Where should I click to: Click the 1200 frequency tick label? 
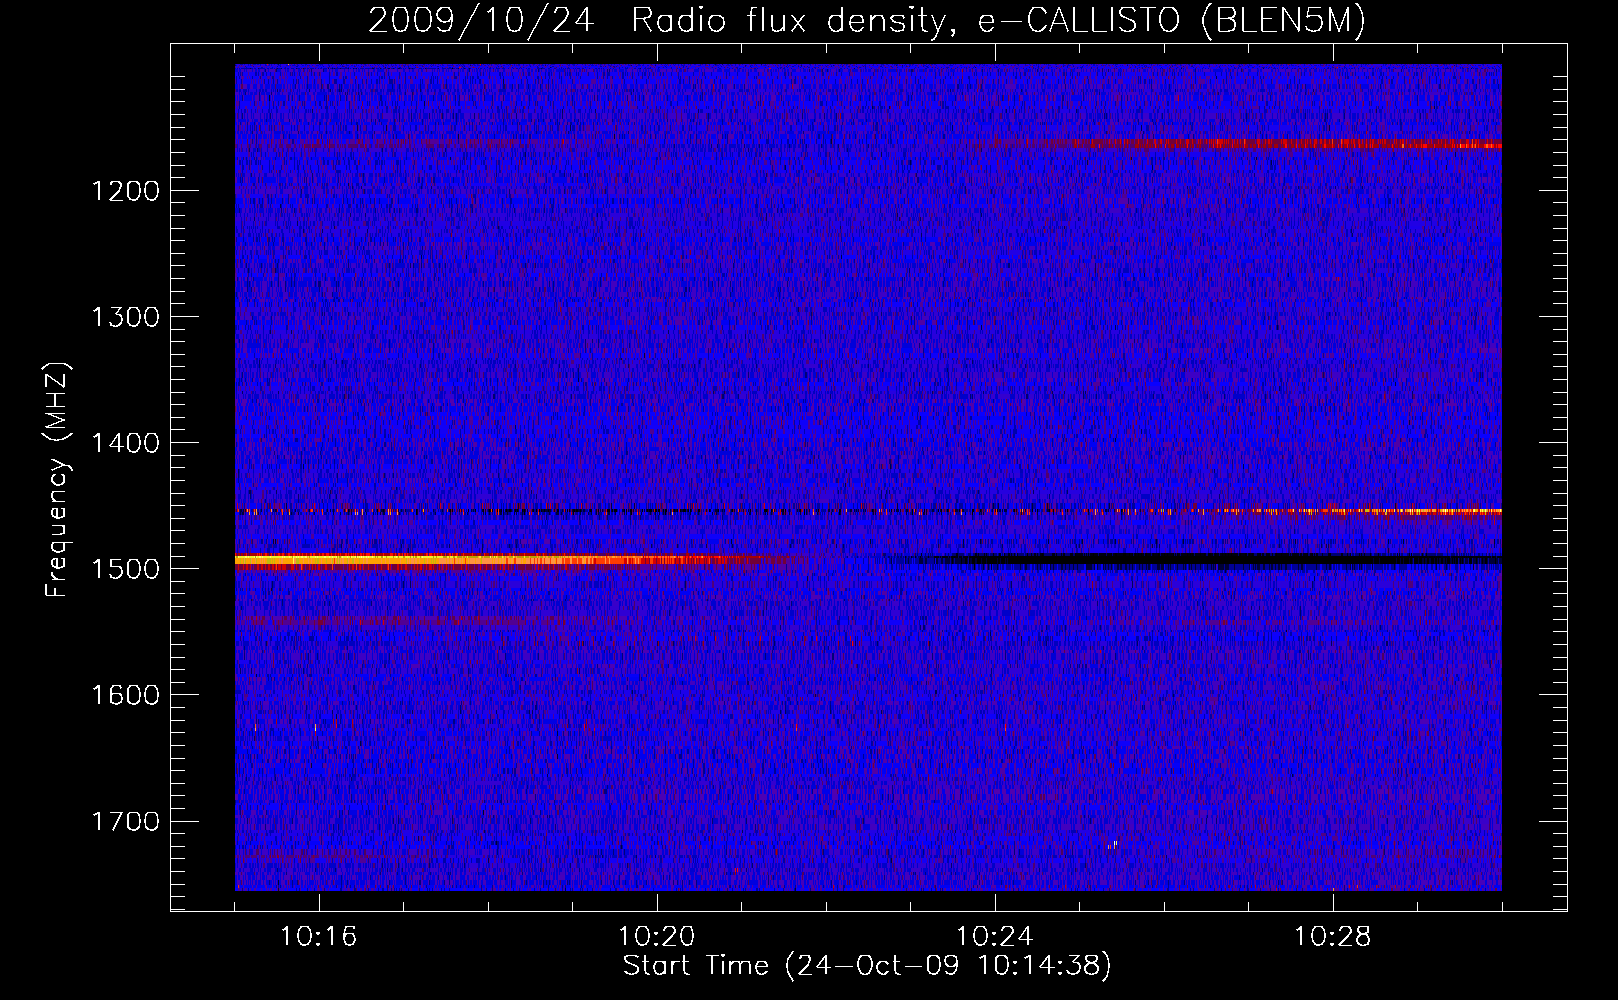(x=125, y=191)
